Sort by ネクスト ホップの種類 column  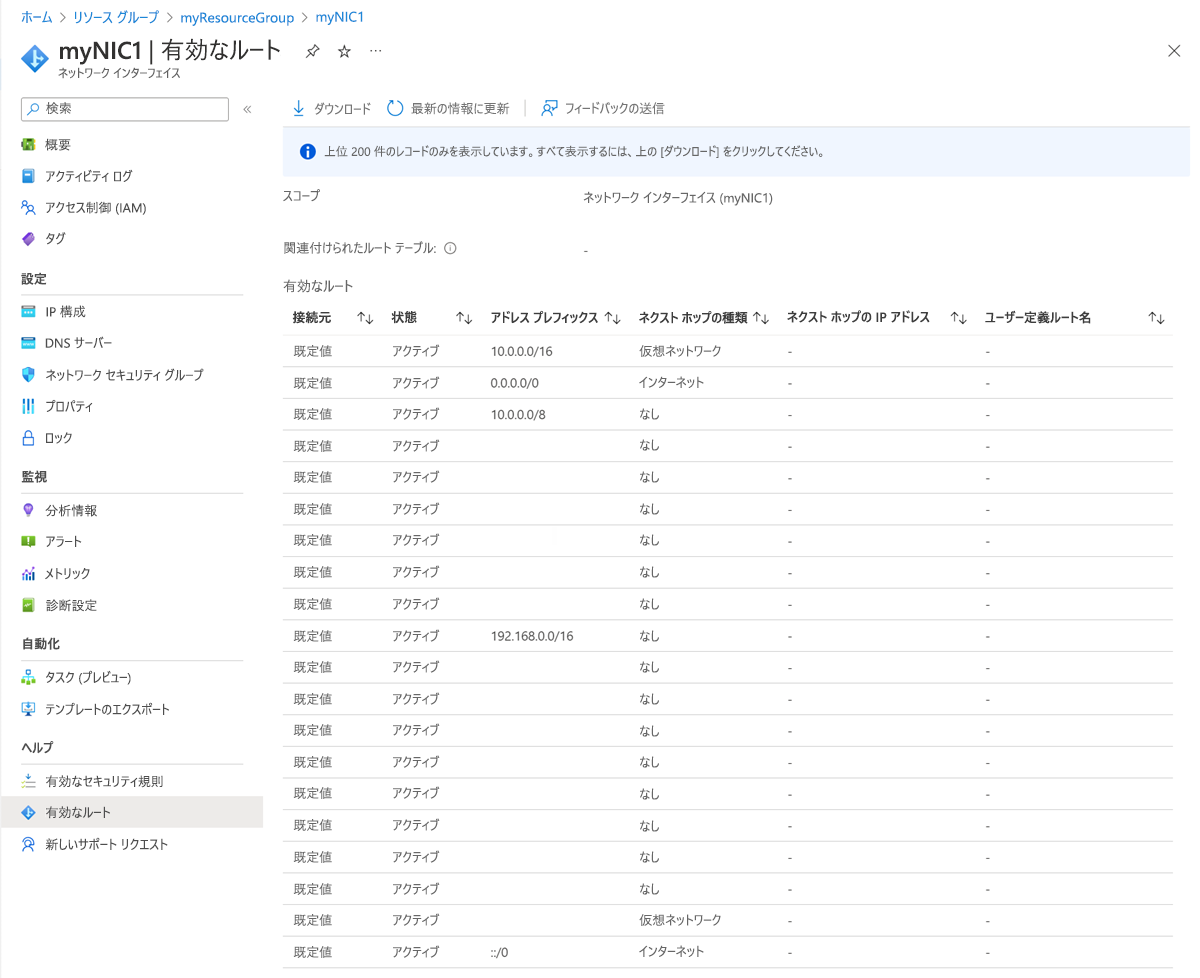[x=760, y=318]
